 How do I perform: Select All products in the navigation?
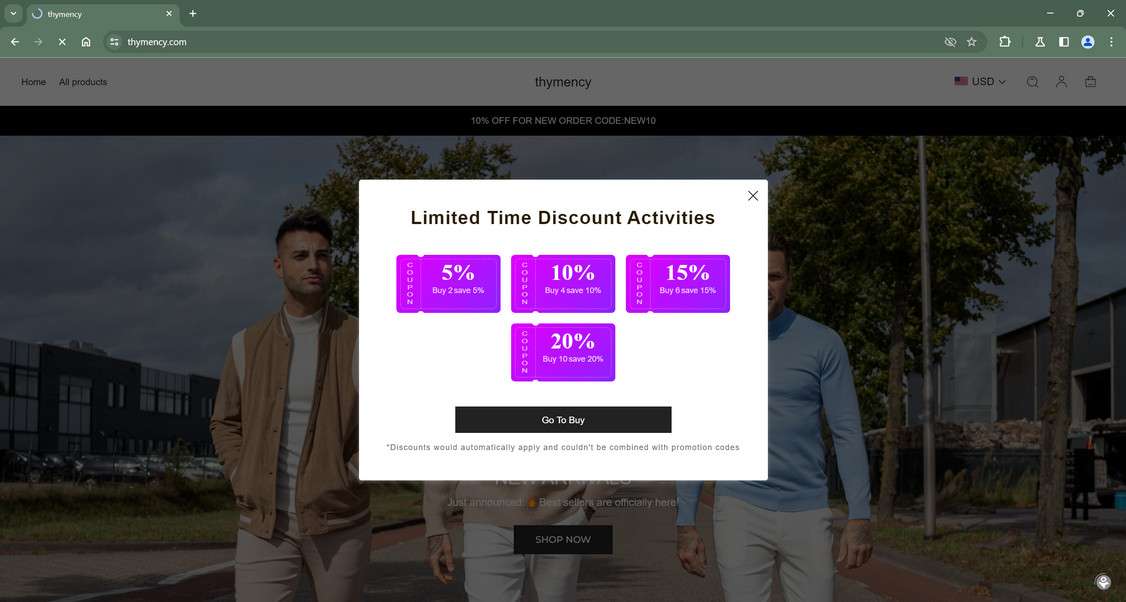pyautogui.click(x=82, y=81)
